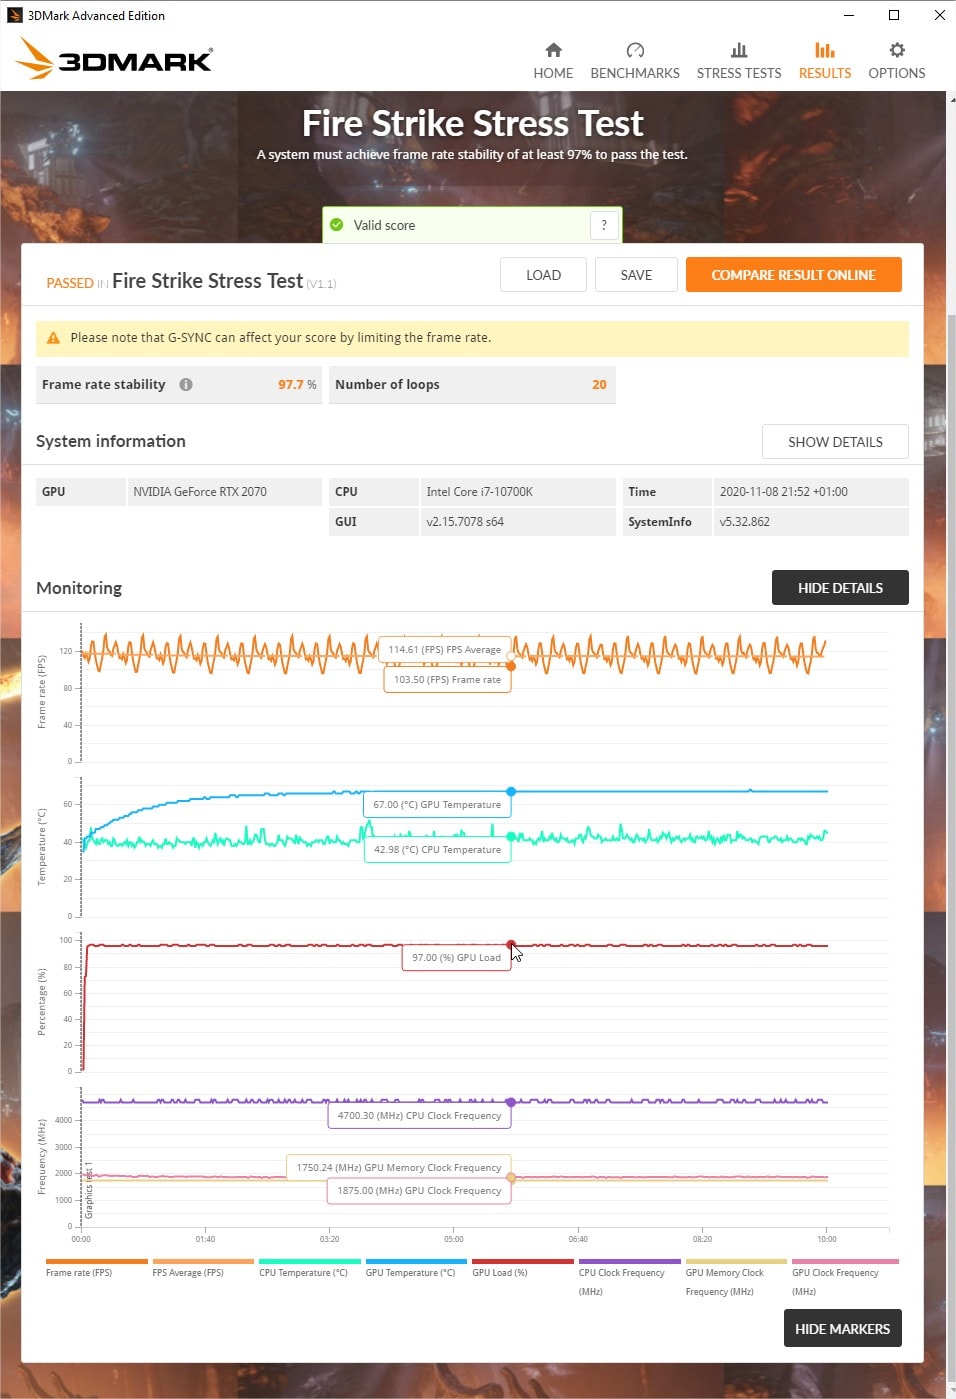Image resolution: width=956 pixels, height=1399 pixels.
Task: Open the OPTIONS gear icon
Action: point(896,49)
